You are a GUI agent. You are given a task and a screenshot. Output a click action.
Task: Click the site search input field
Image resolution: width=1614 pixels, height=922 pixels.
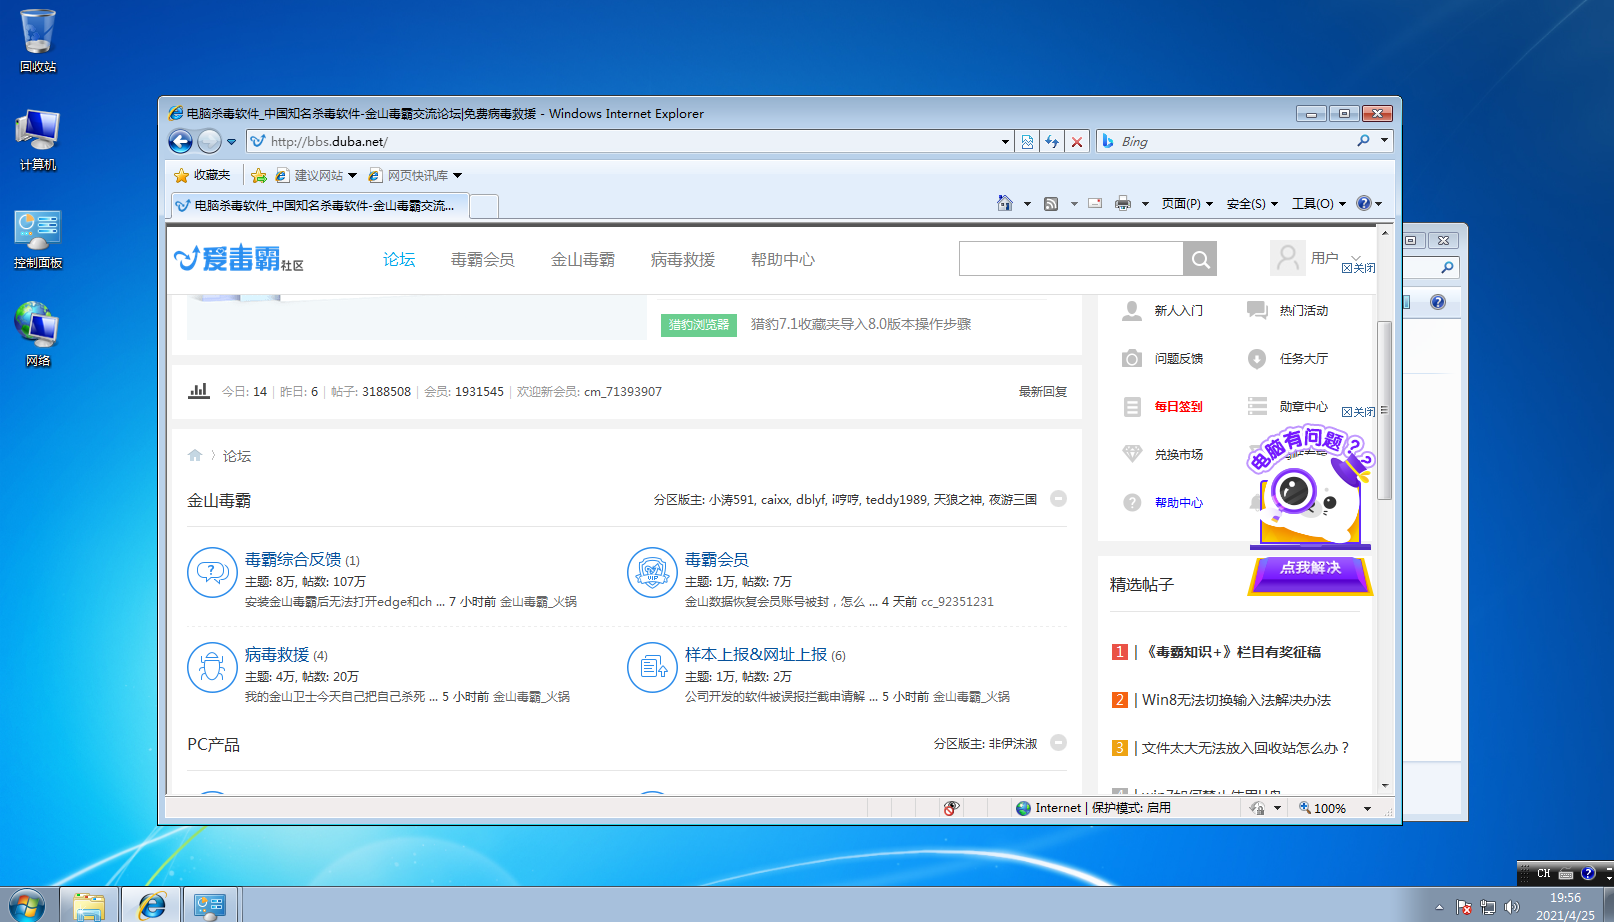1071,259
